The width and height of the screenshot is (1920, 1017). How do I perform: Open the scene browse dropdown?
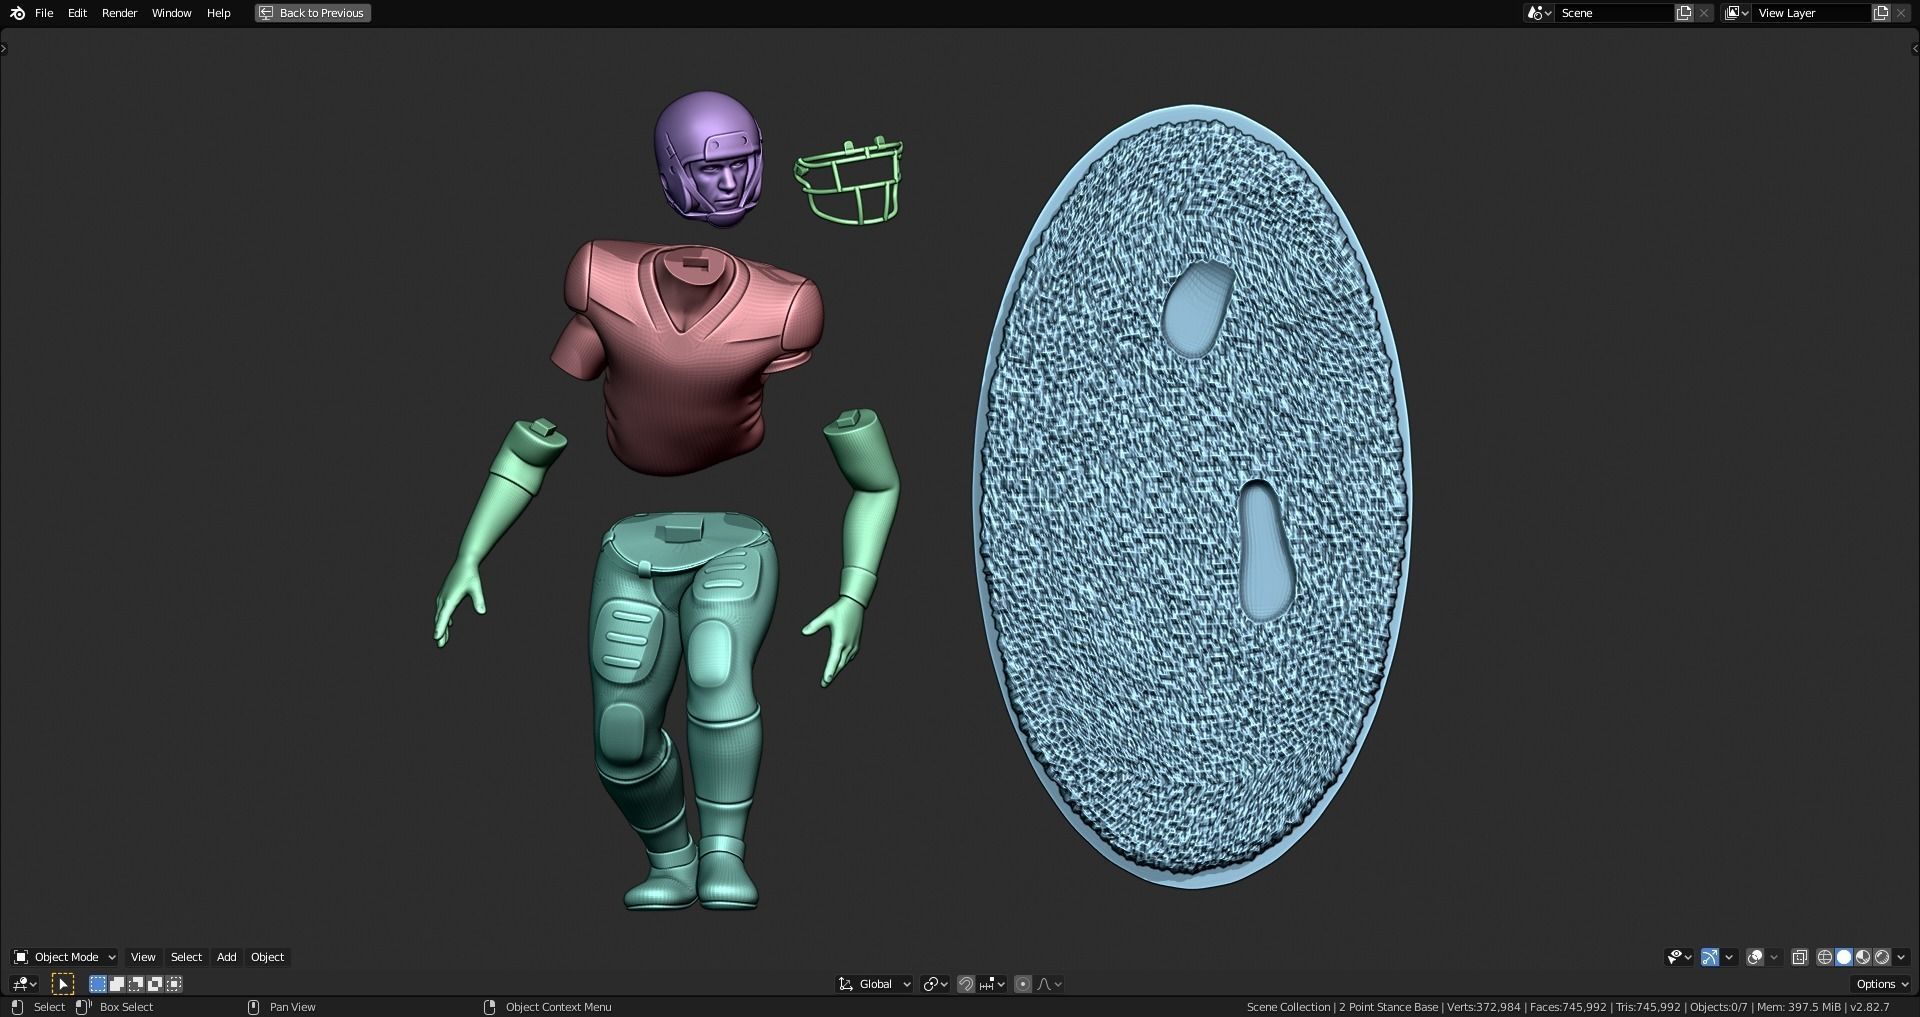(1539, 13)
